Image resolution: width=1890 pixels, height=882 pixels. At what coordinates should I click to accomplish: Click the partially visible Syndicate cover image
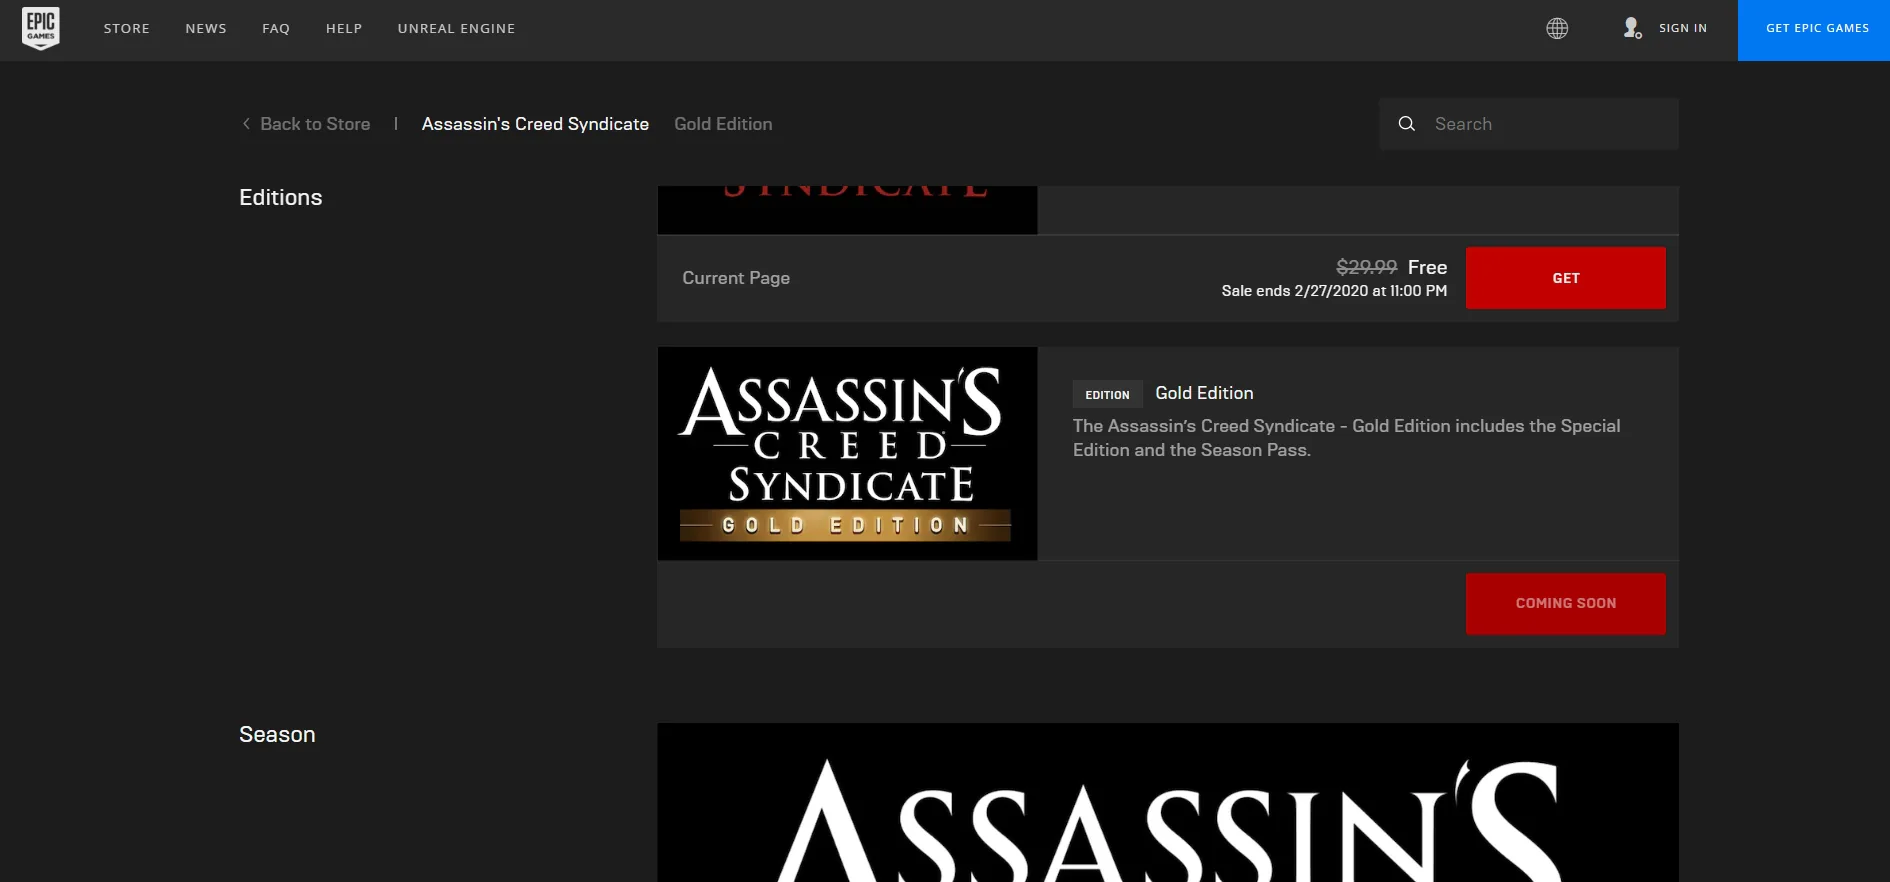[x=848, y=210]
